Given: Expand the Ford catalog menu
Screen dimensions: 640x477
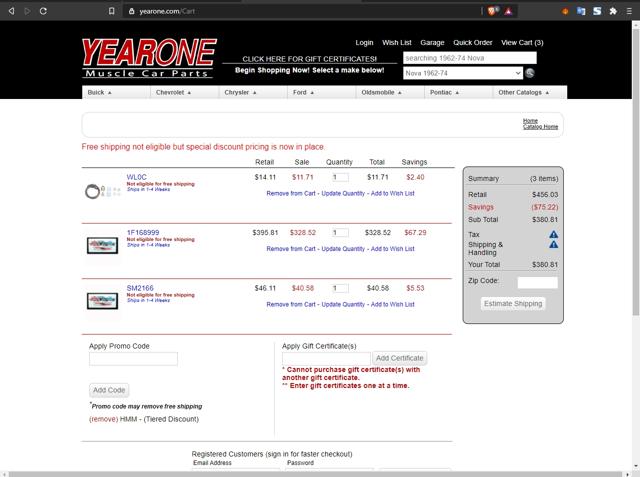Looking at the screenshot, I should (x=322, y=92).
